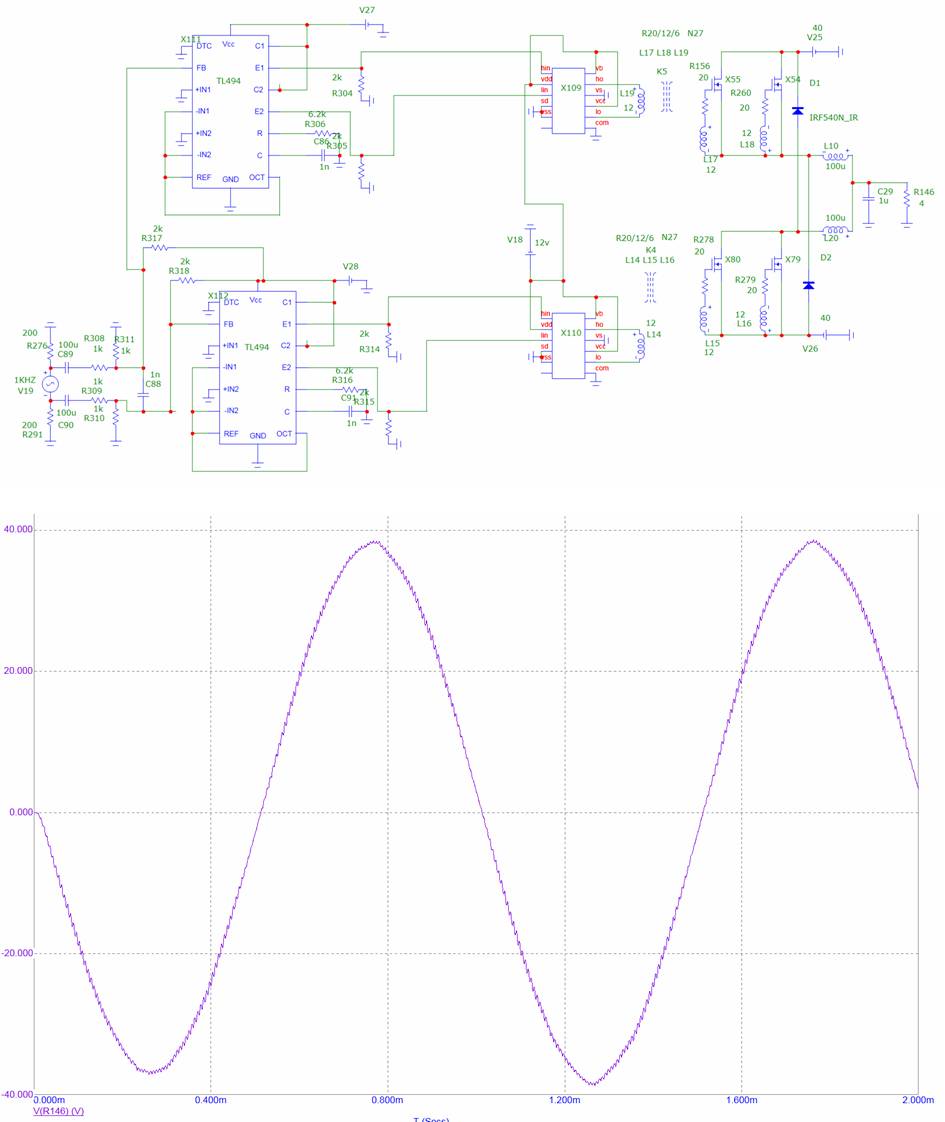
Task: Click the V25 supply battery symbol
Action: tap(816, 52)
